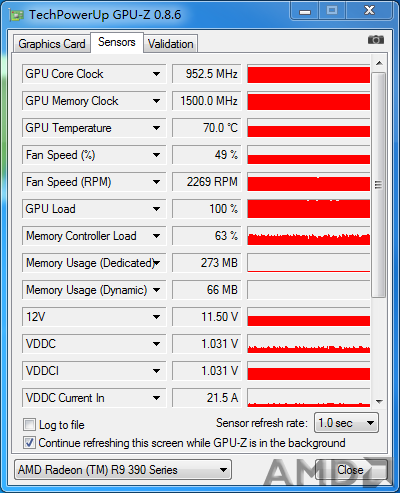Screen dimensions: 400x493
Task: Click the scroll down arrow of sensor list
Action: [x=379, y=401]
